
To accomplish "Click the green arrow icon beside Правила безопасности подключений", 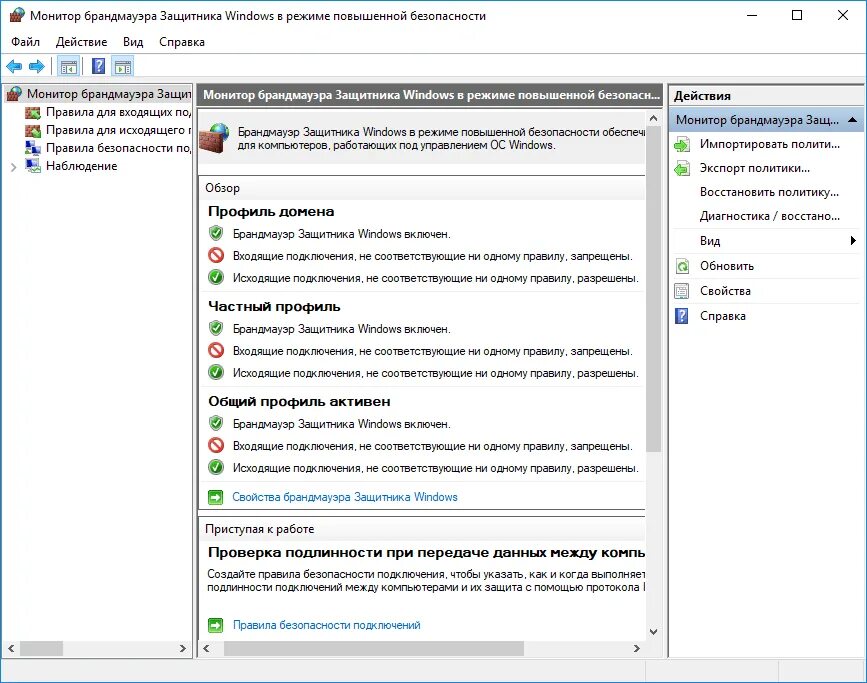I will click(216, 625).
